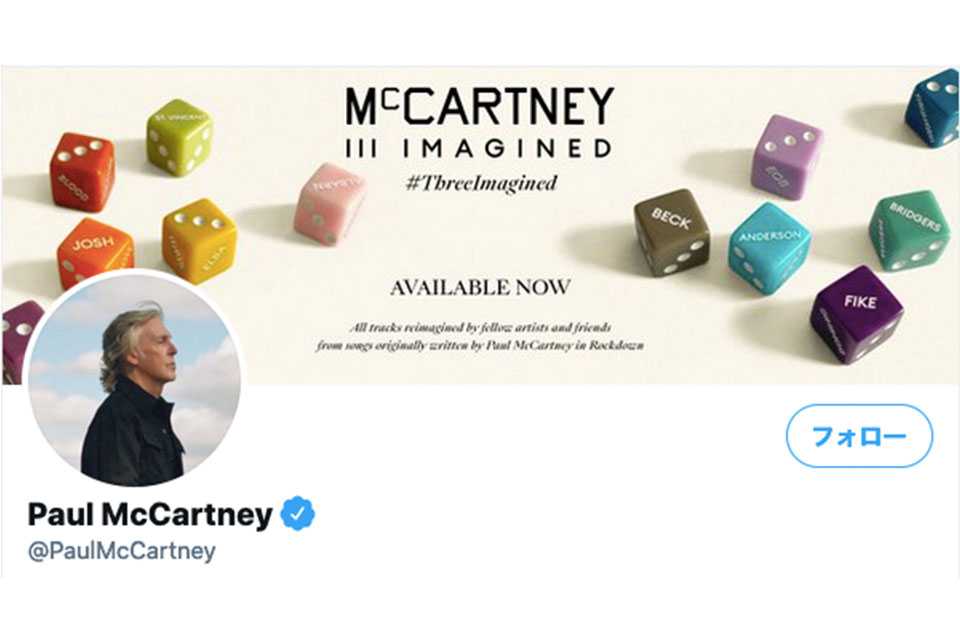This screenshot has height=640, width=960.
Task: Click the フォロー follow button
Action: coord(859,435)
